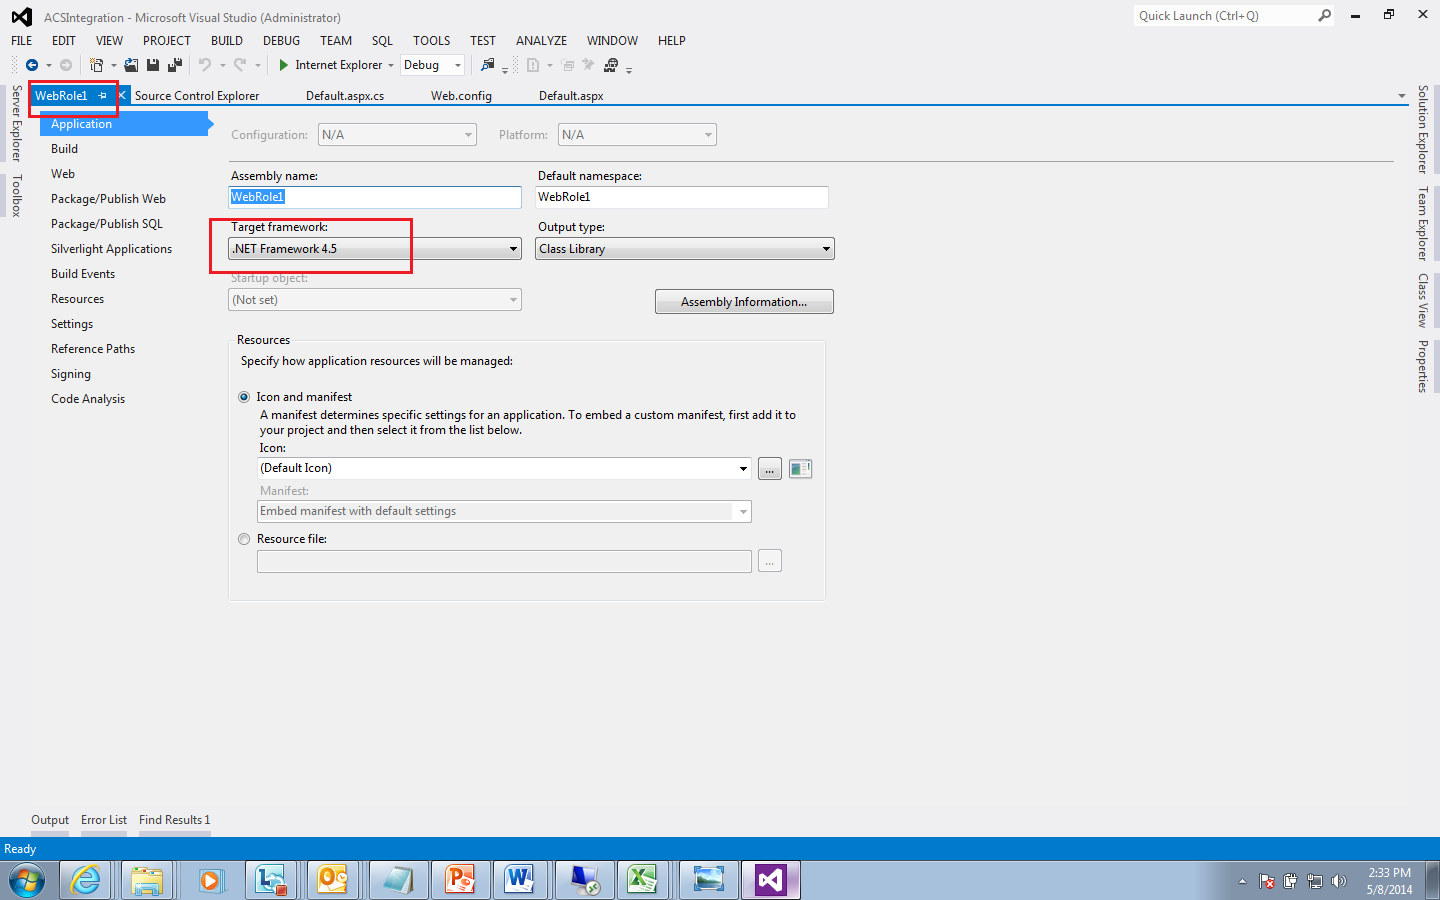
Task: Expand the document tabs overflow dropdown
Action: coord(1402,96)
